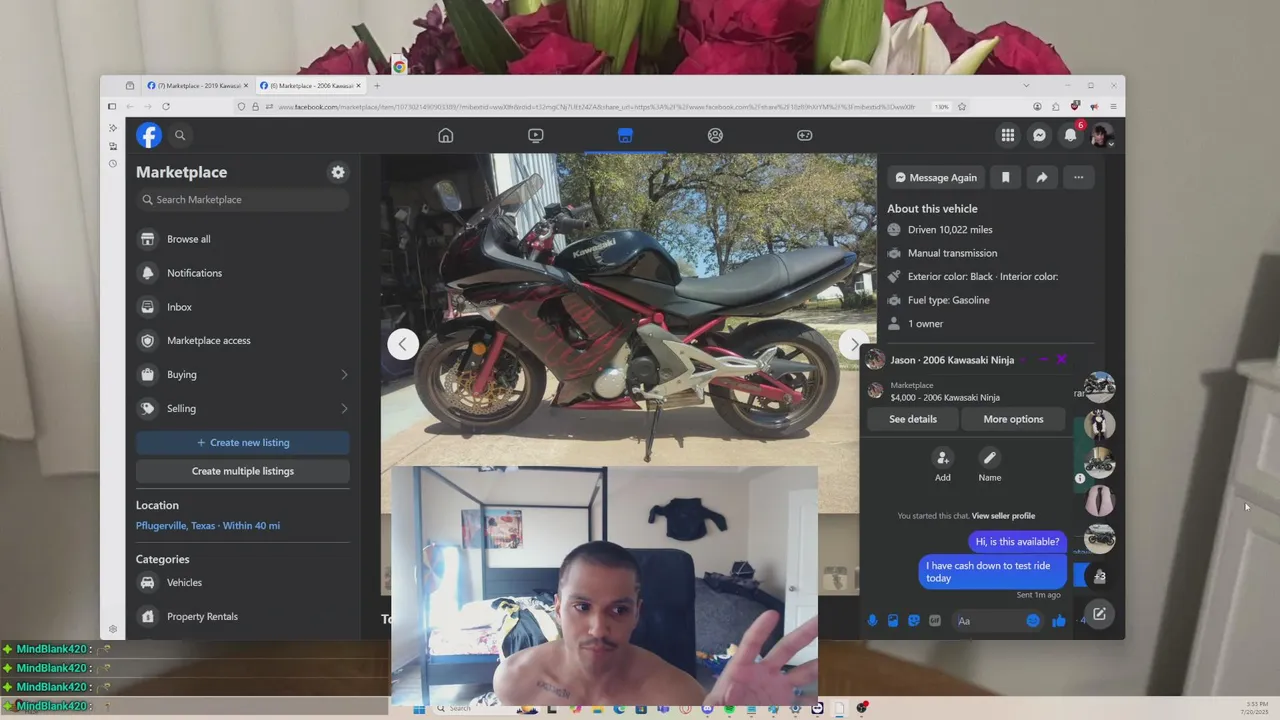Expand the Buying section chevron

pos(344,374)
